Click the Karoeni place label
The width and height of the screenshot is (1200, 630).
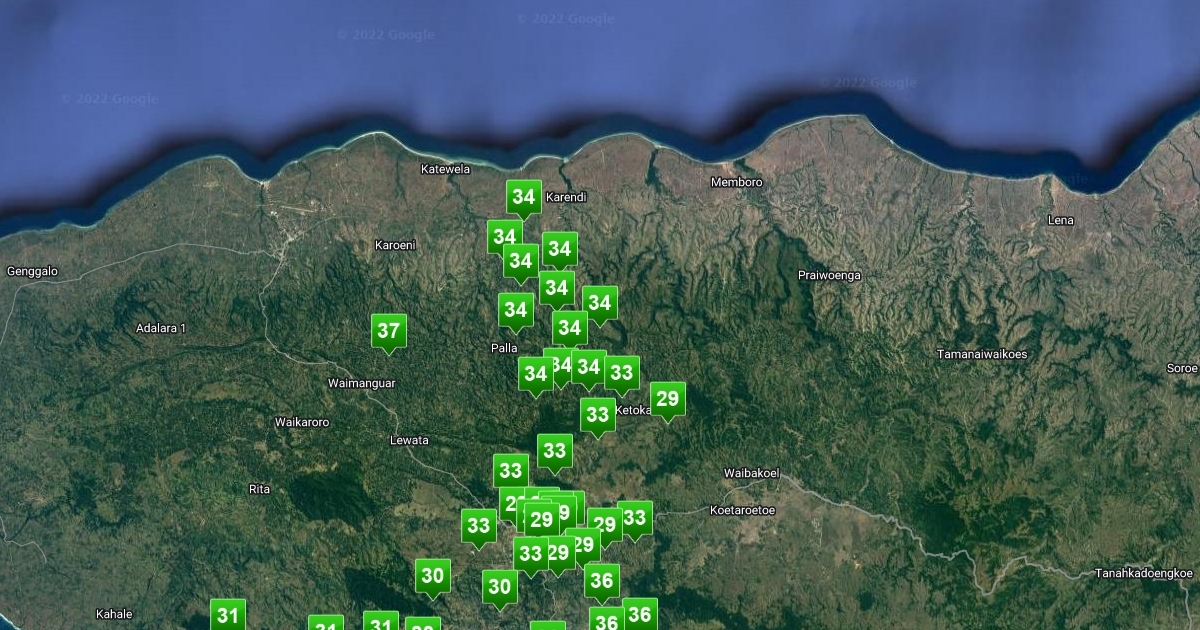click(395, 245)
